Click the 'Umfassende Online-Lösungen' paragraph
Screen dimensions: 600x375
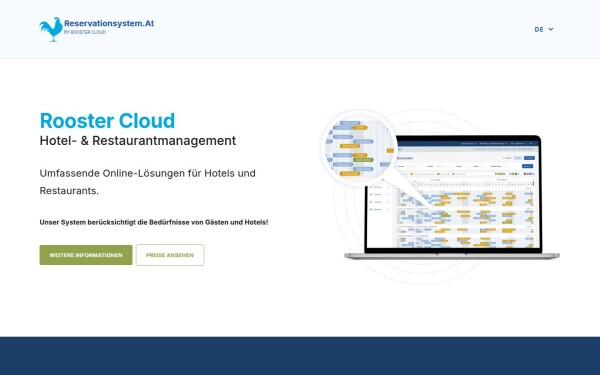[x=148, y=182]
